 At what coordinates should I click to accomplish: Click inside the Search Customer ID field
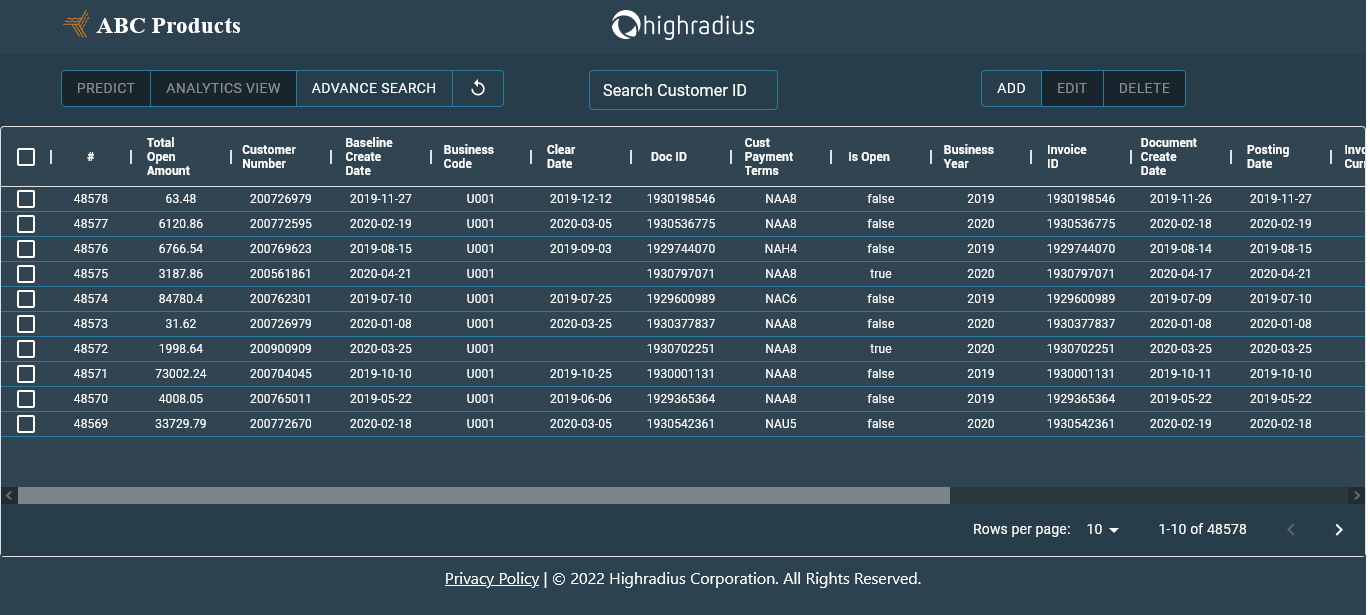pos(683,90)
